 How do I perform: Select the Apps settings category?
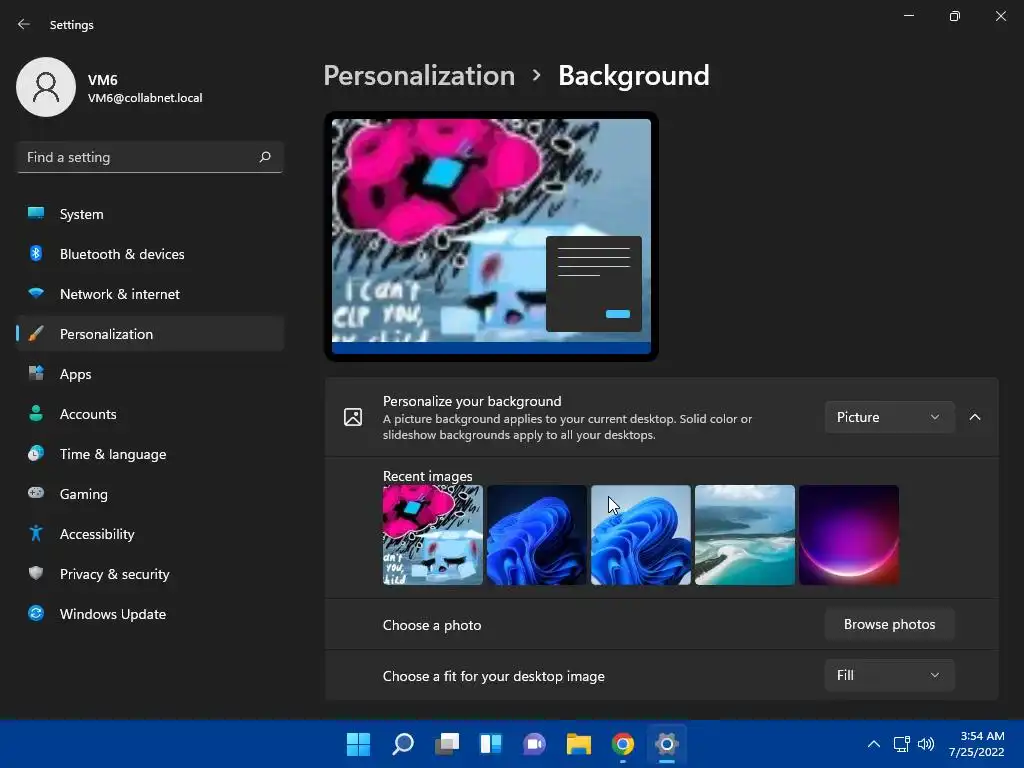pyautogui.click(x=150, y=374)
